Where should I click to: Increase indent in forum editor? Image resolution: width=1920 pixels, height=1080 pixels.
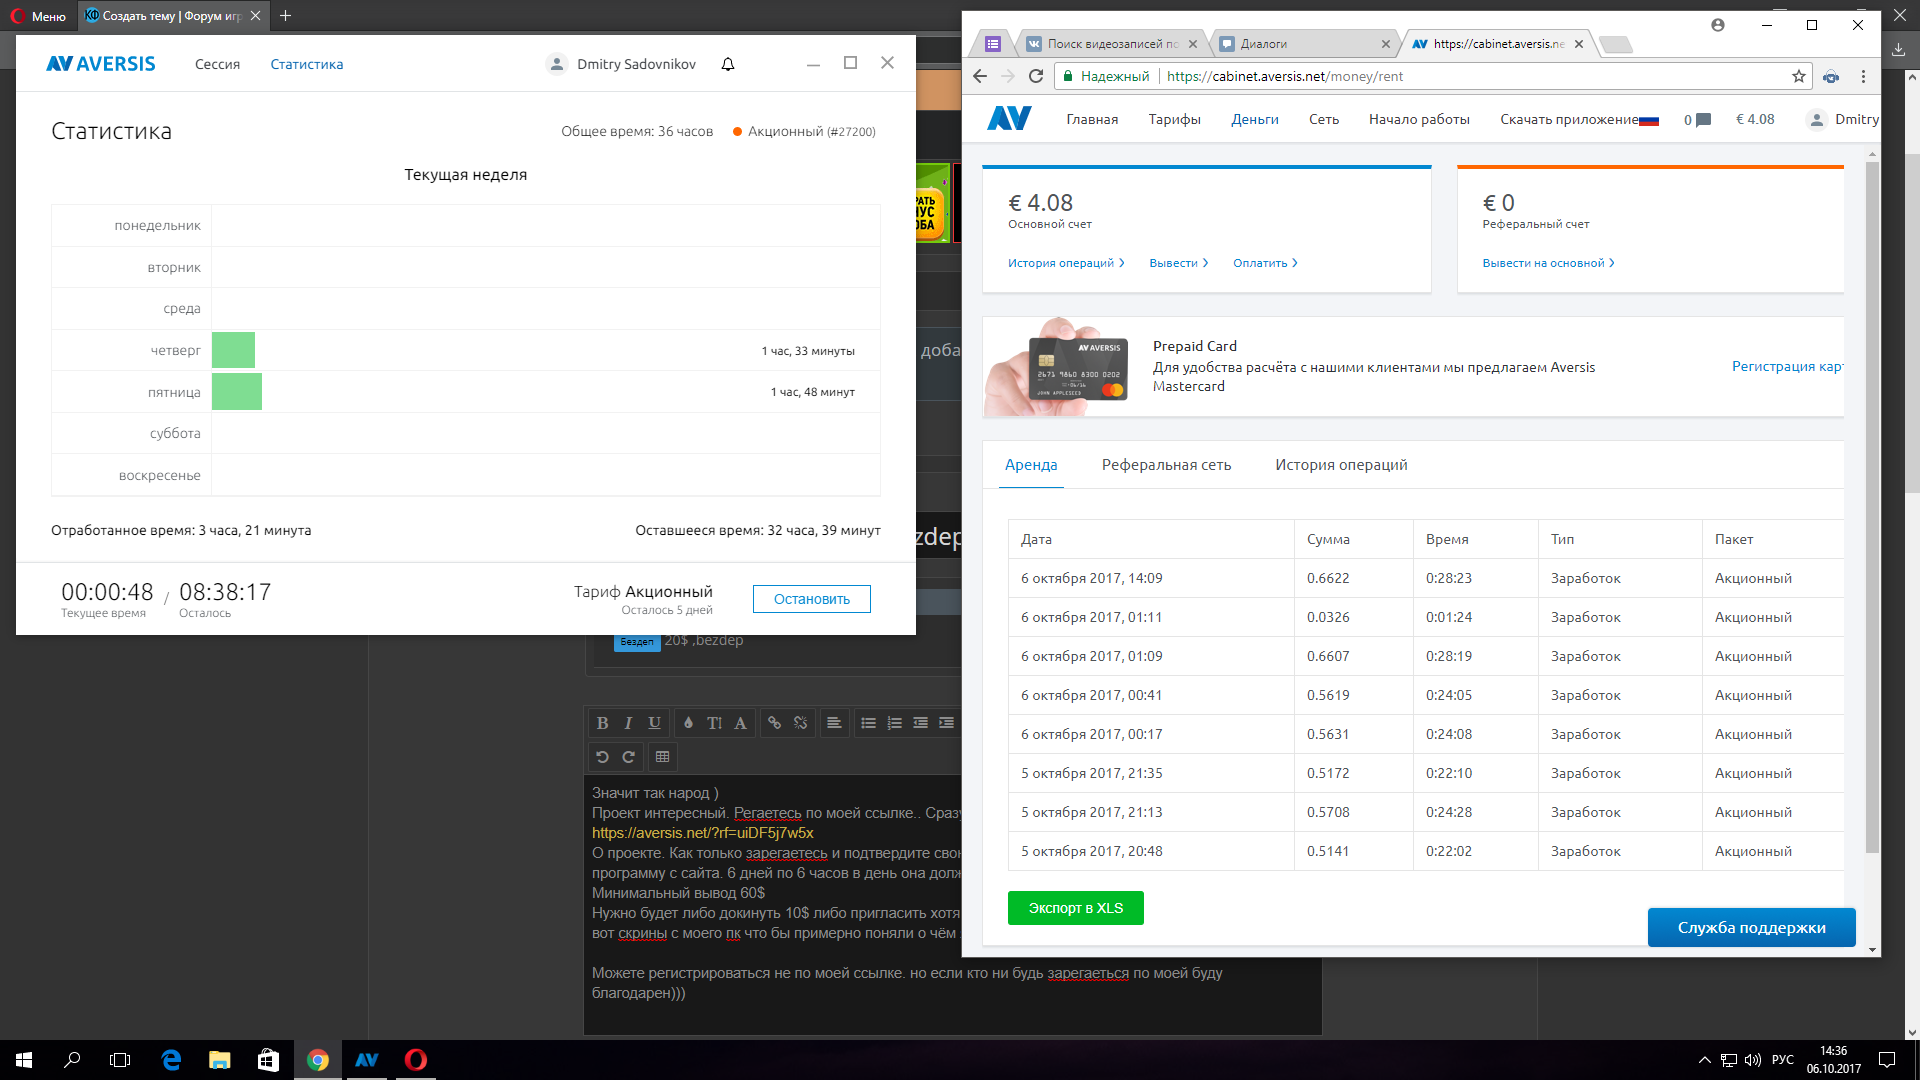pyautogui.click(x=946, y=723)
